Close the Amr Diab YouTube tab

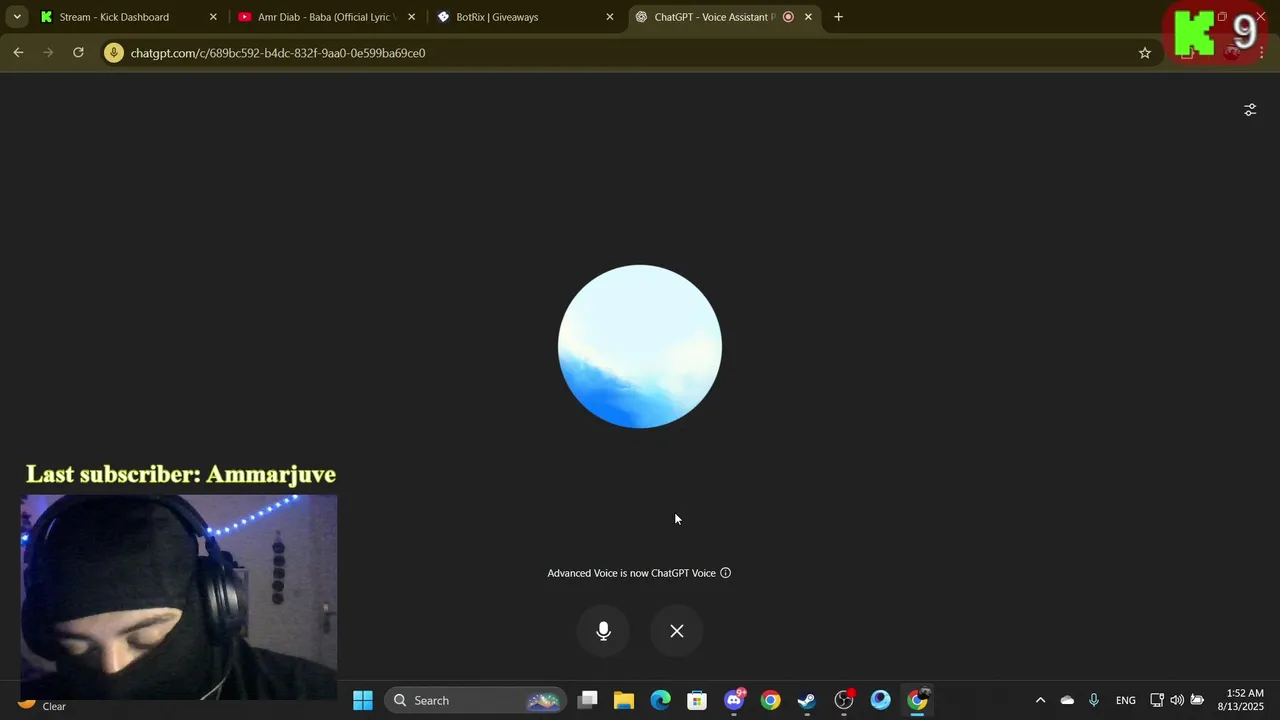[411, 17]
